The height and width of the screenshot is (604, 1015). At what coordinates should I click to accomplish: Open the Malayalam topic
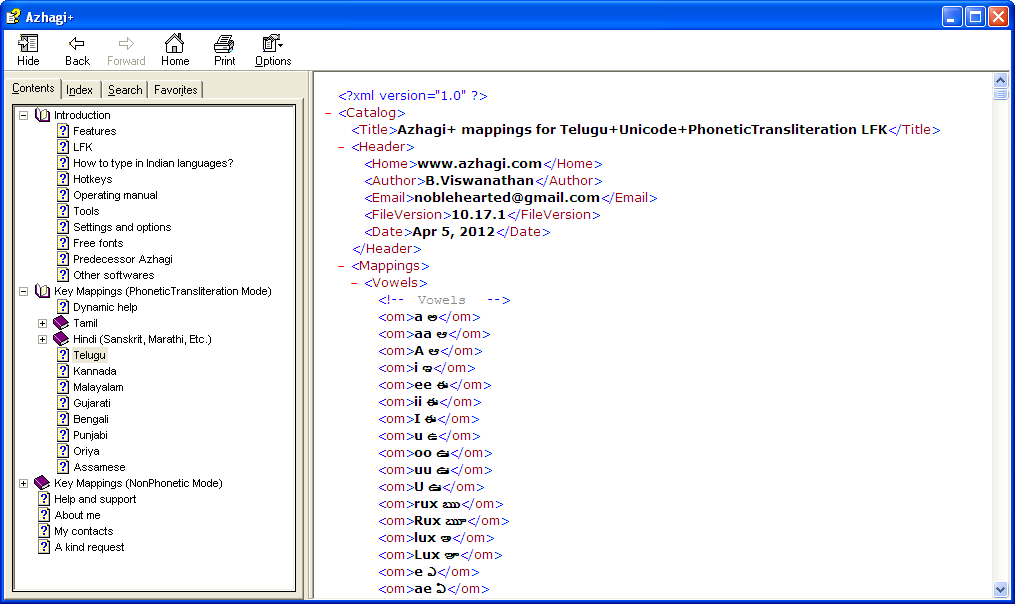tap(98, 387)
